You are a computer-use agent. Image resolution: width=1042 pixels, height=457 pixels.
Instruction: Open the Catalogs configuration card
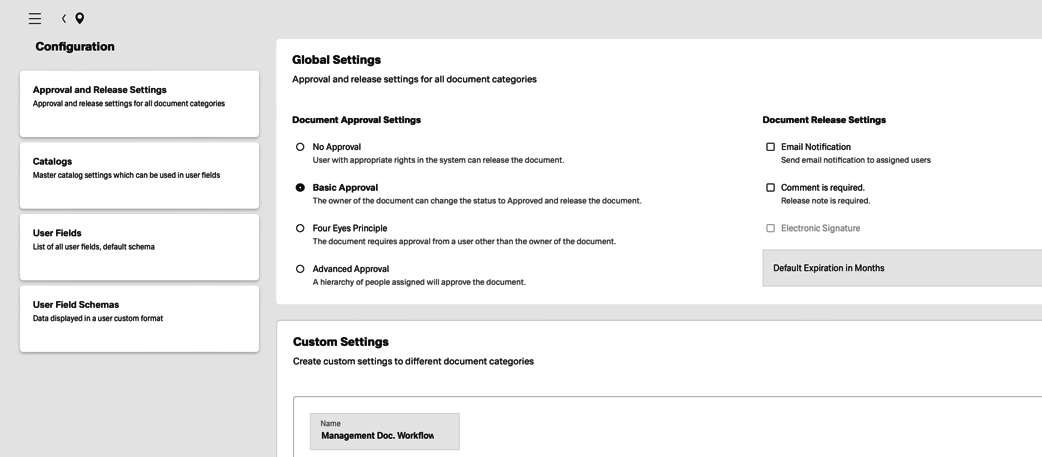tap(139, 175)
